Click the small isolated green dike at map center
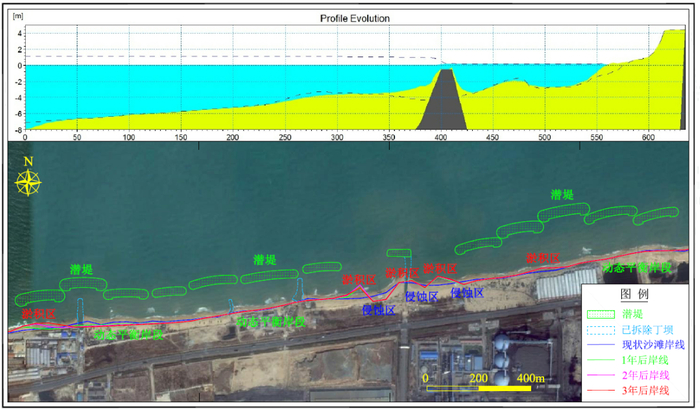 click(x=399, y=252)
